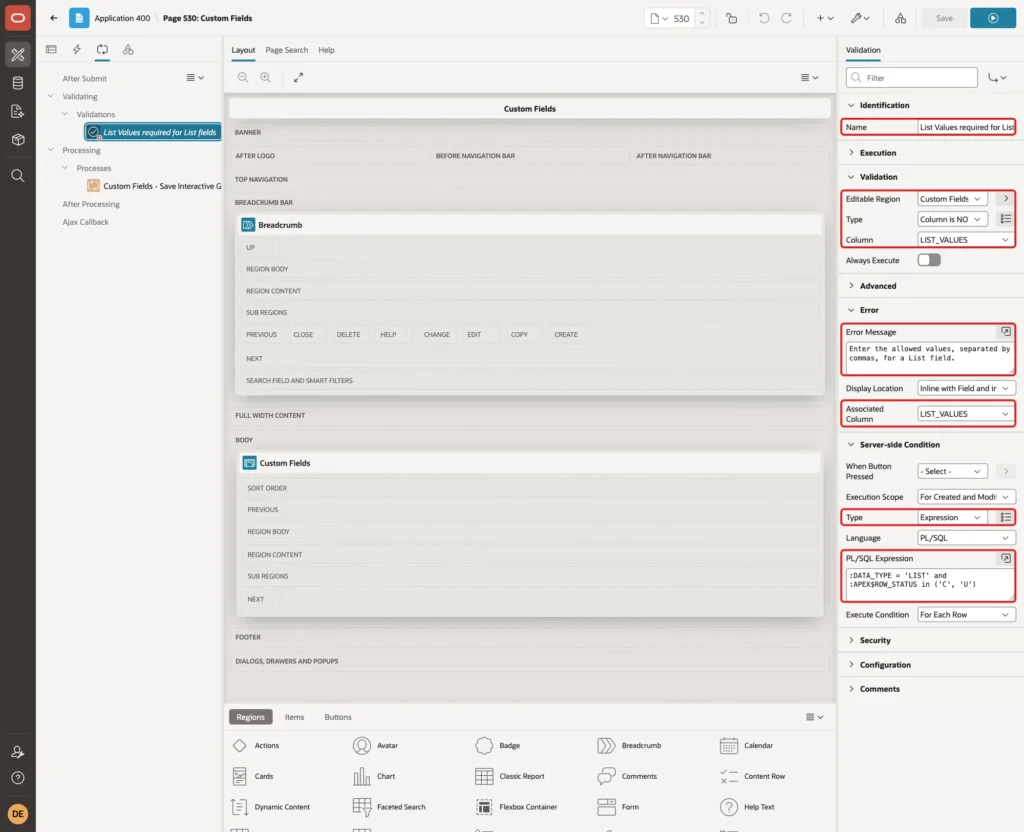Open the search magnifier in side rail

pyautogui.click(x=18, y=175)
